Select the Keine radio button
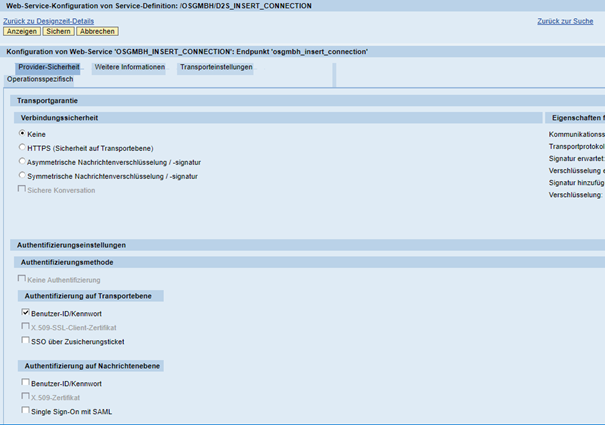The width and height of the screenshot is (605, 425). 23,133
